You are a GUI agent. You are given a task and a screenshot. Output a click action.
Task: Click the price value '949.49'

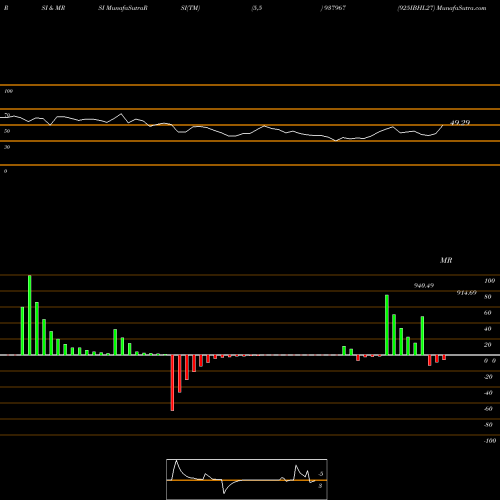(424, 286)
